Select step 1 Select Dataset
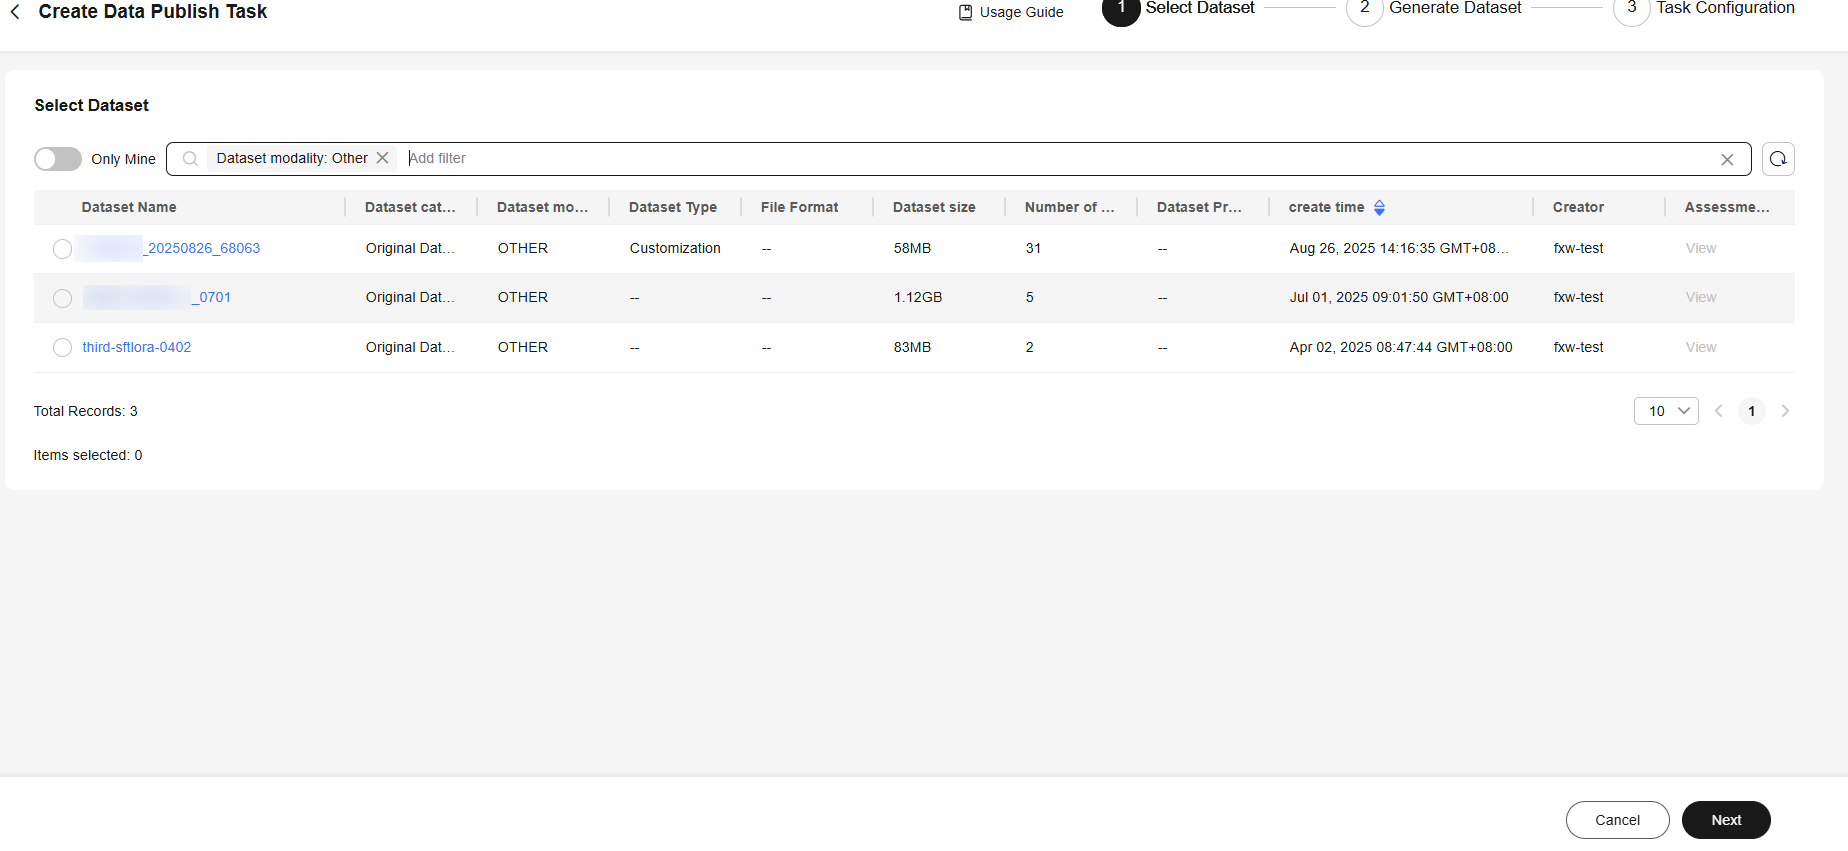Viewport: 1848px width, 851px height. (1178, 8)
